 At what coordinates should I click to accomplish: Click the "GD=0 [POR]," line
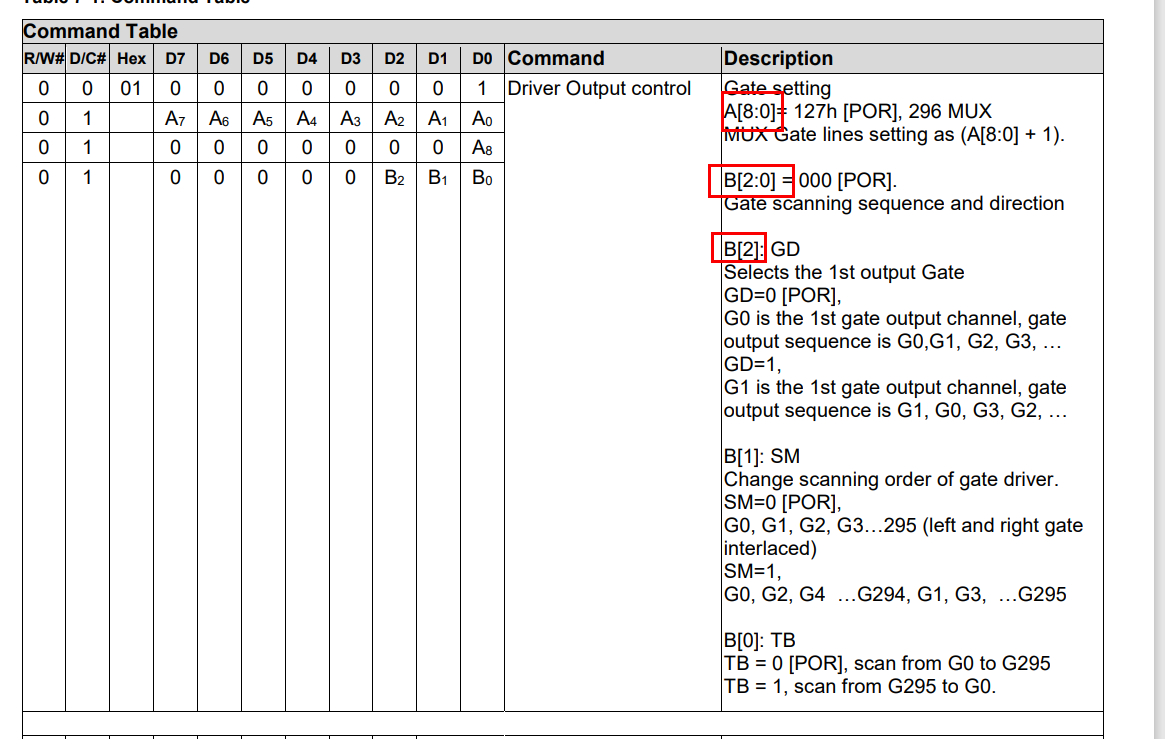point(782,296)
